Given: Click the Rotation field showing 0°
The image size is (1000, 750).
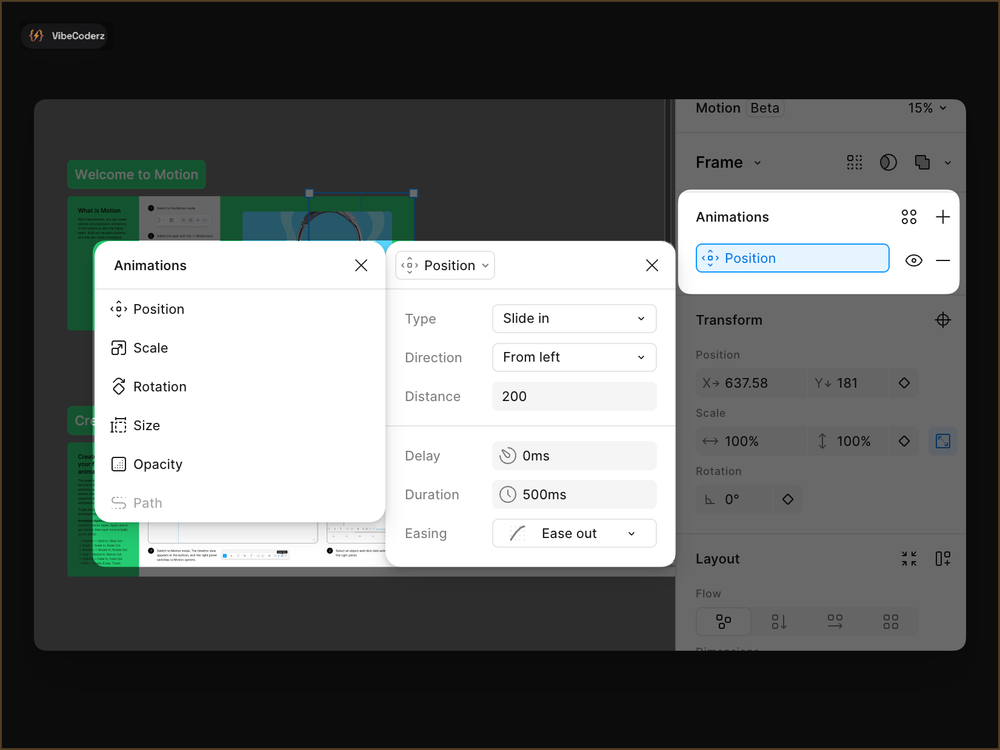Looking at the screenshot, I should click(x=733, y=499).
